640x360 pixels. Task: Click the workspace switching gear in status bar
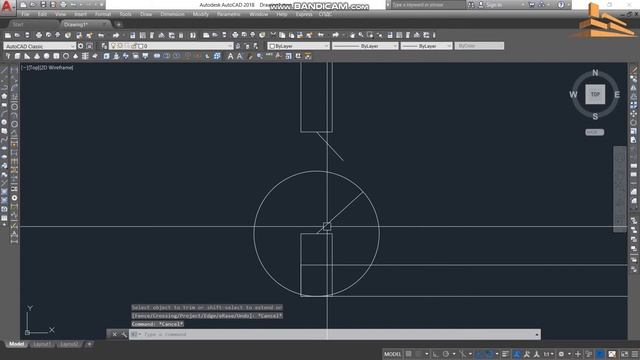[562, 354]
